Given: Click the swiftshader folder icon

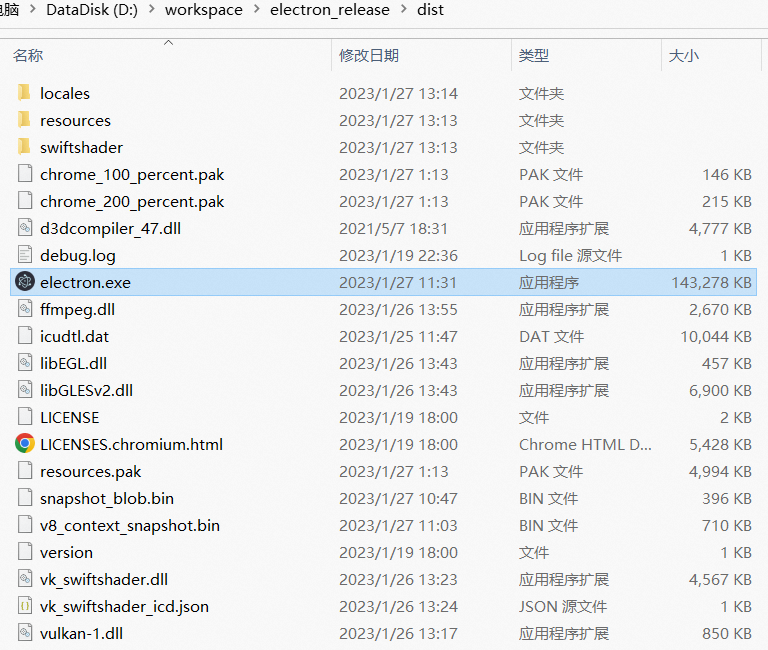Looking at the screenshot, I should 24,147.
